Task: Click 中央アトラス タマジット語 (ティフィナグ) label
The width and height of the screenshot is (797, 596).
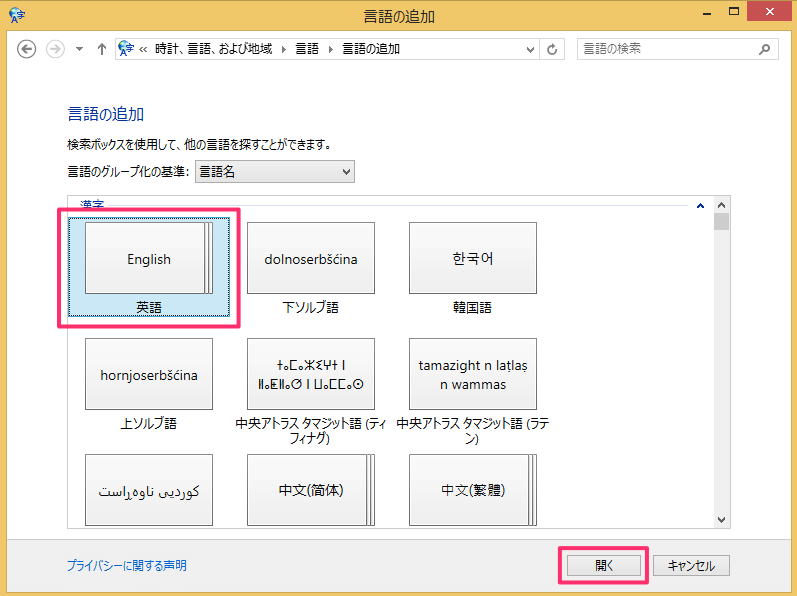Action: (311, 430)
